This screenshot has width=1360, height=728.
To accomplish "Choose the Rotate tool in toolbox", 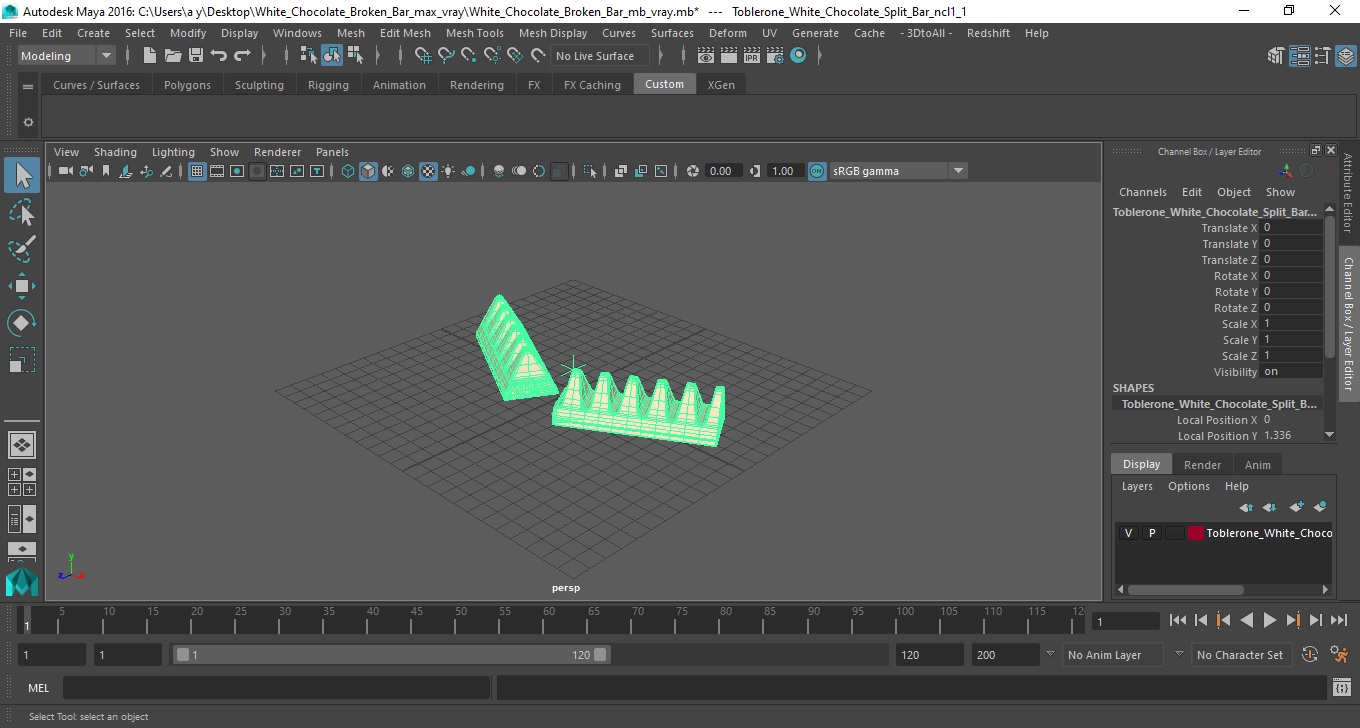I will 22,323.
